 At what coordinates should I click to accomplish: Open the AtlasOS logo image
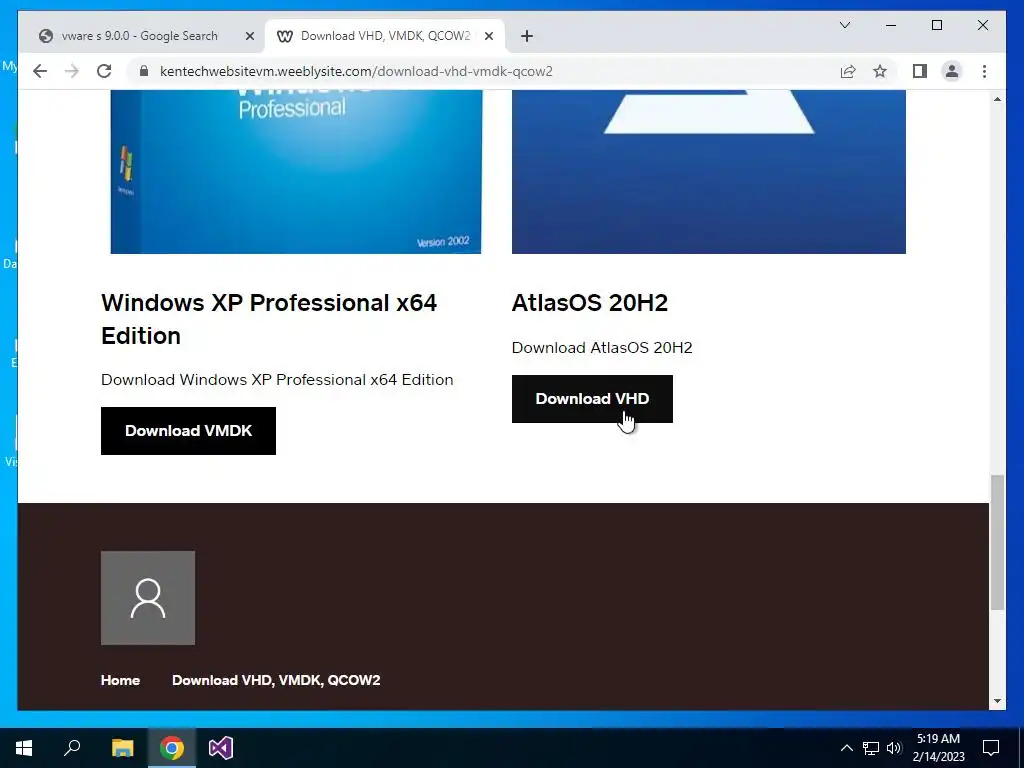(709, 172)
